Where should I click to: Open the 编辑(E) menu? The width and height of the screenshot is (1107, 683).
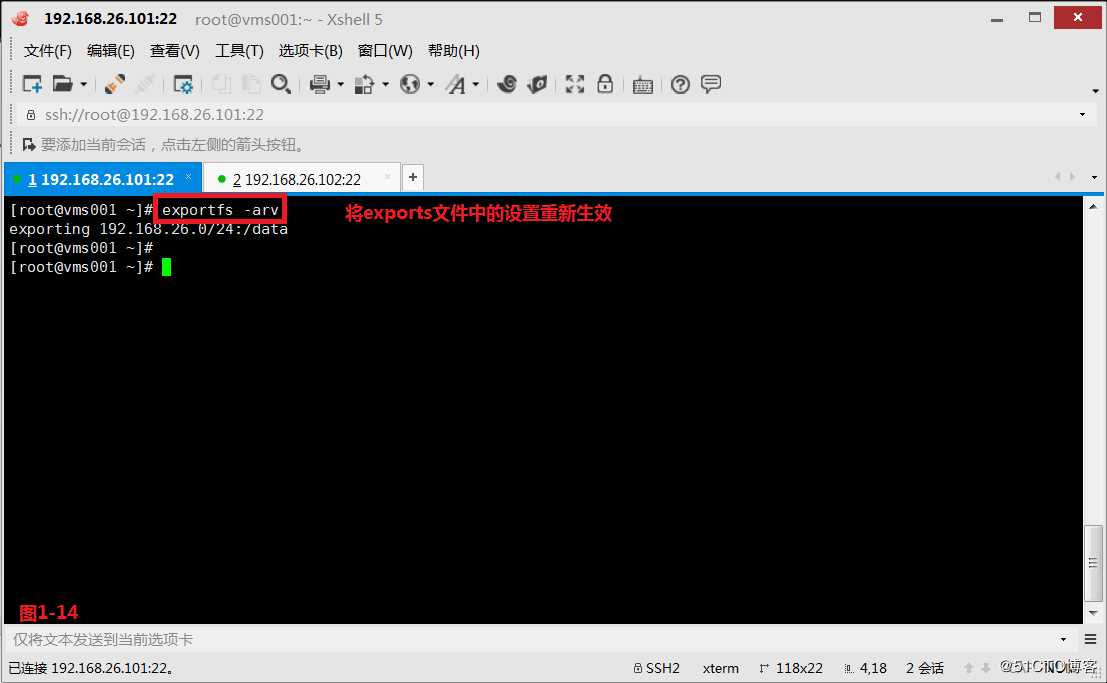[x=111, y=51]
